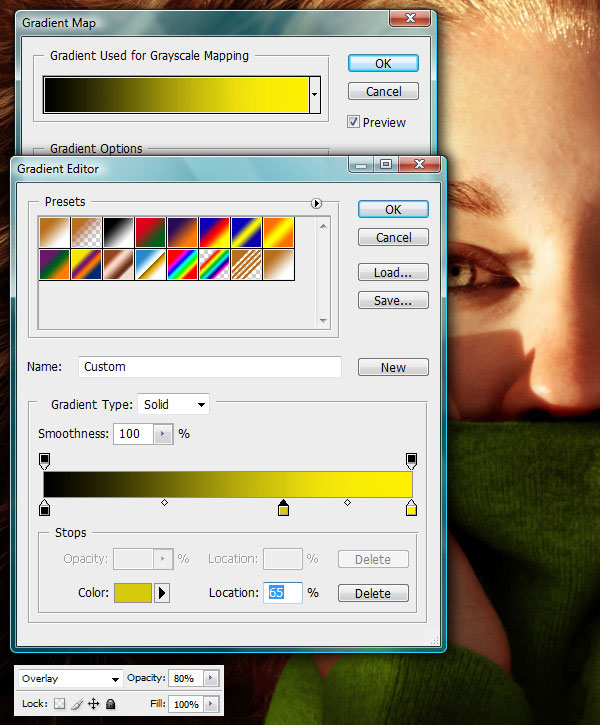Click the enabled Delete button for the color stop
Image resolution: width=600 pixels, height=725 pixels.
[373, 593]
